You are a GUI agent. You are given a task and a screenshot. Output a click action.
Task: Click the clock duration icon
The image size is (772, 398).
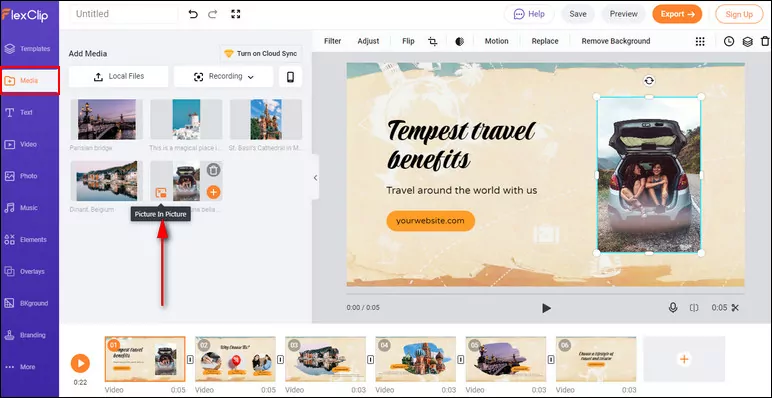[729, 41]
